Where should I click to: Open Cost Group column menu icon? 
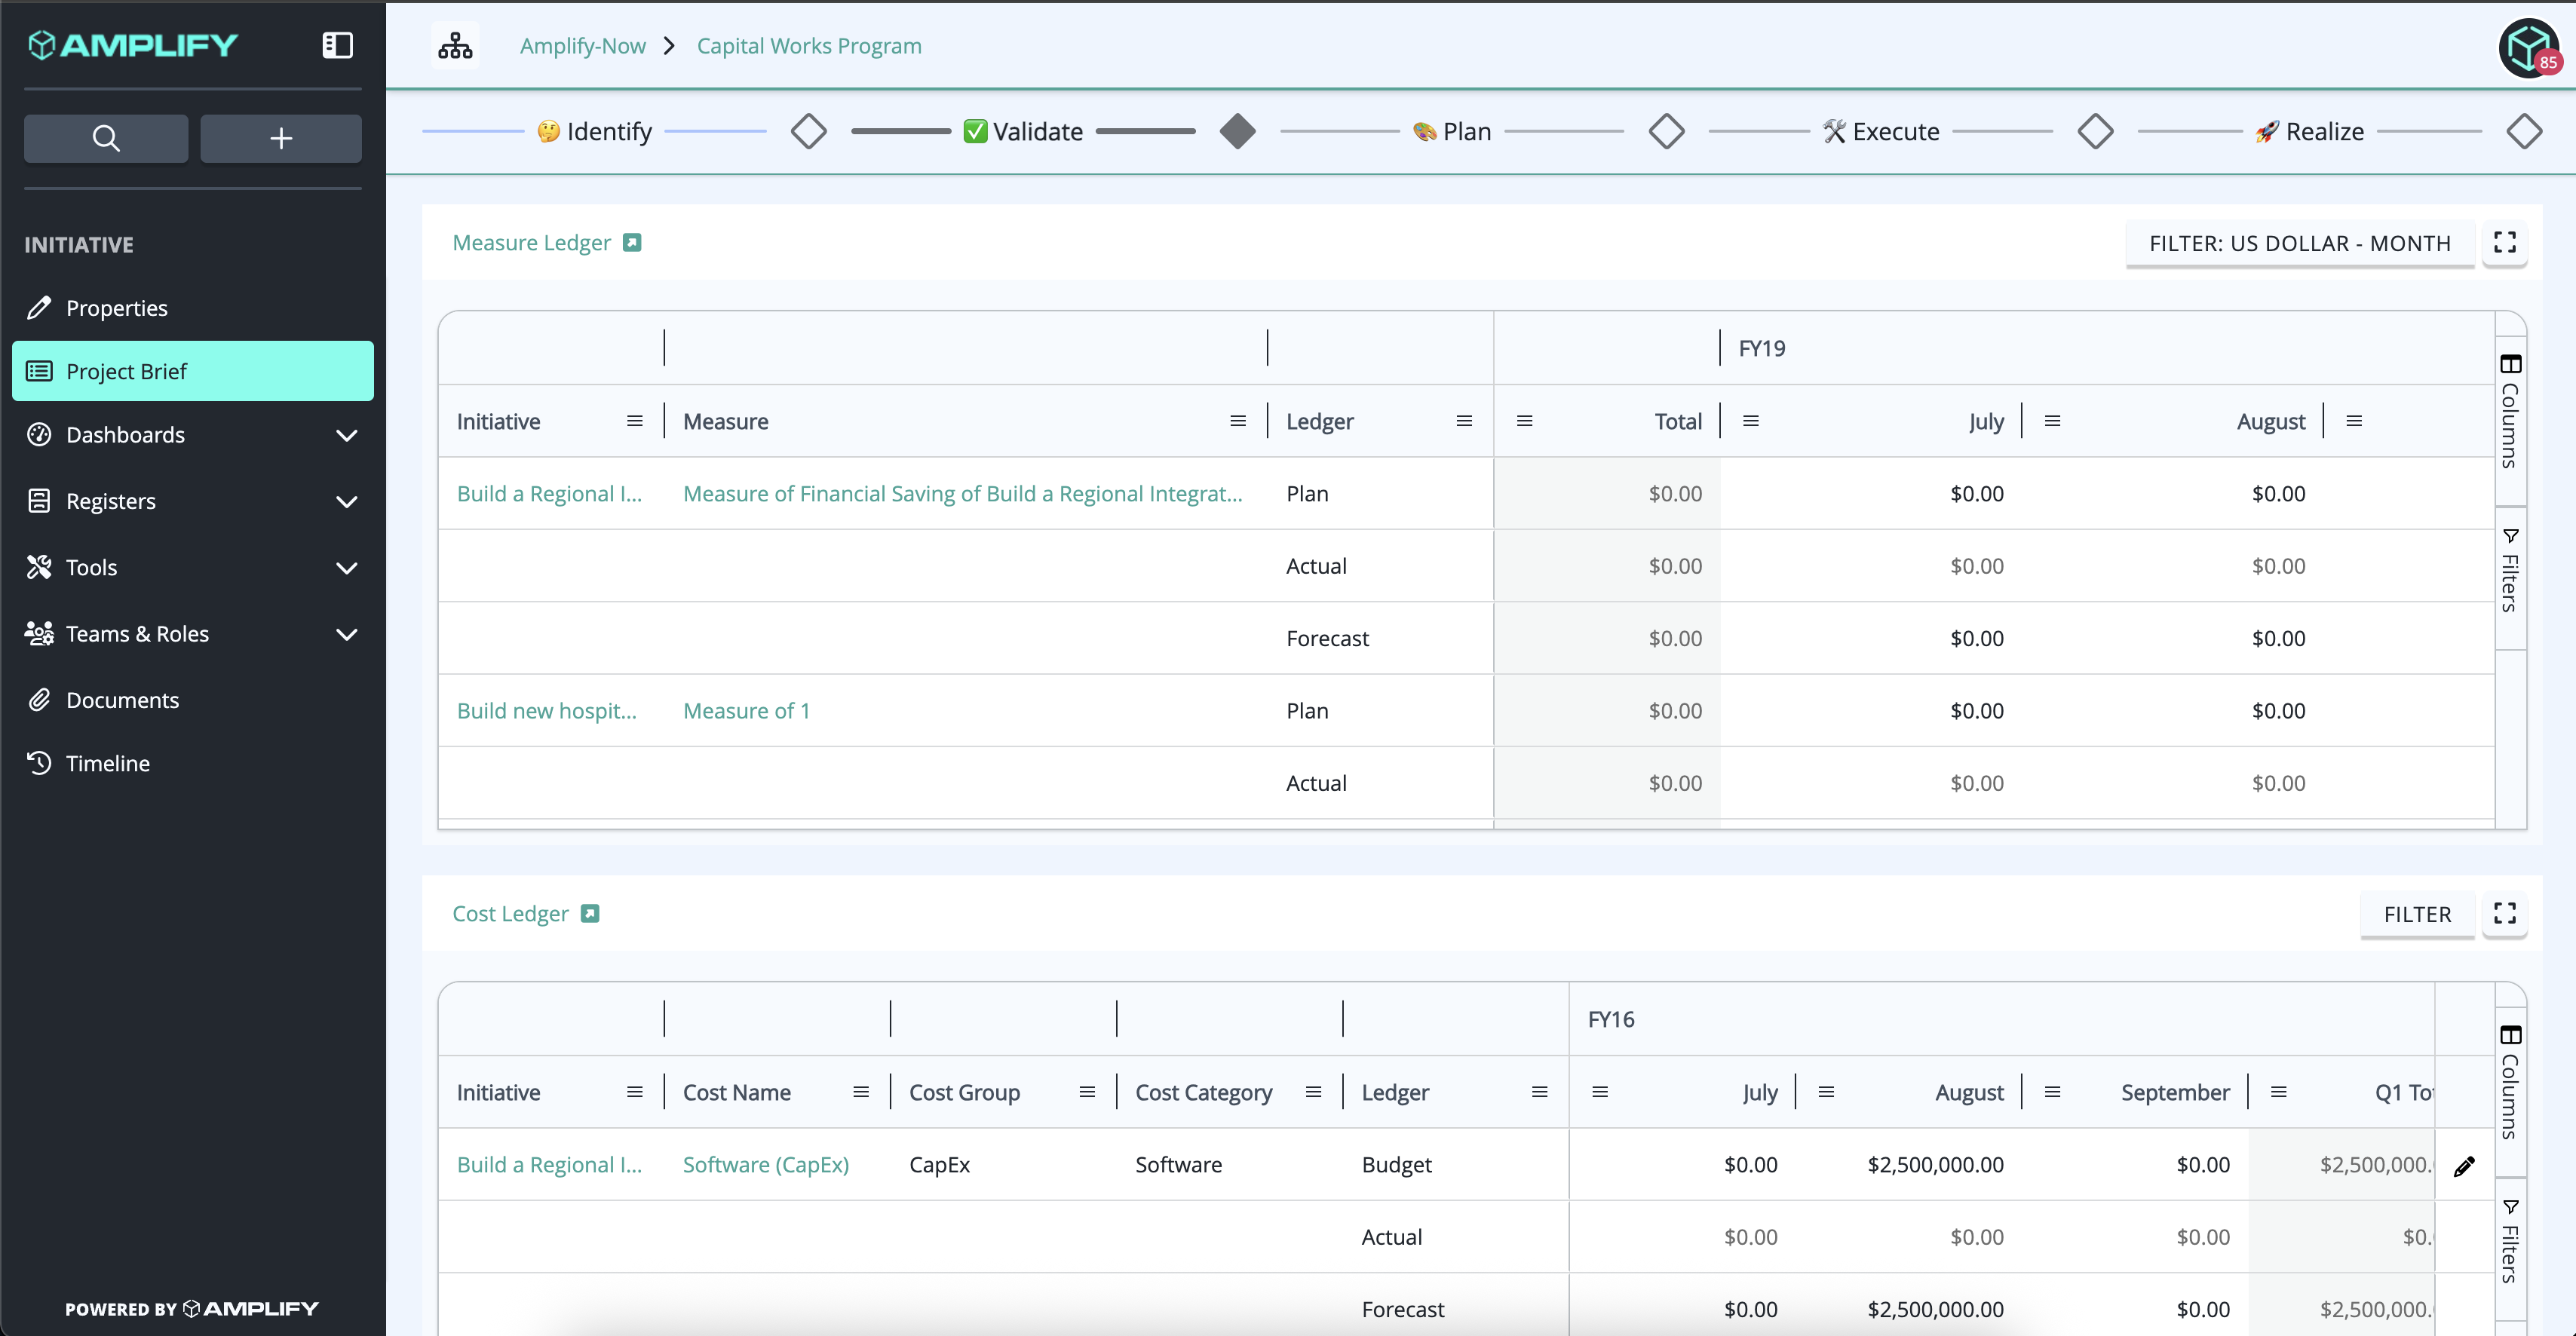[x=1087, y=1092]
